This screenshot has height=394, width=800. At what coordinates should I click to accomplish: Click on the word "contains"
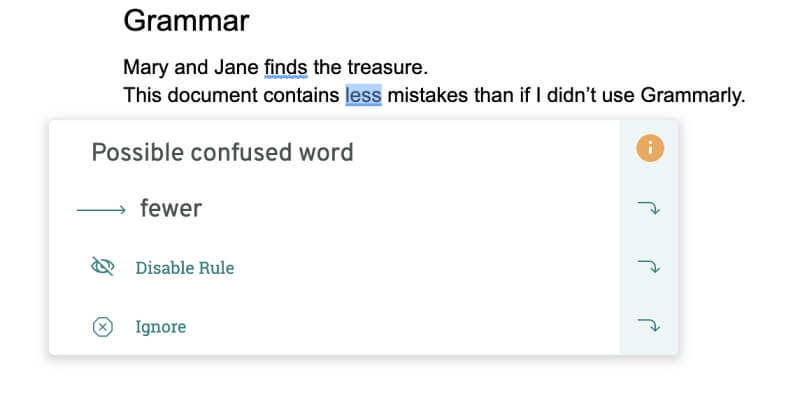point(302,95)
